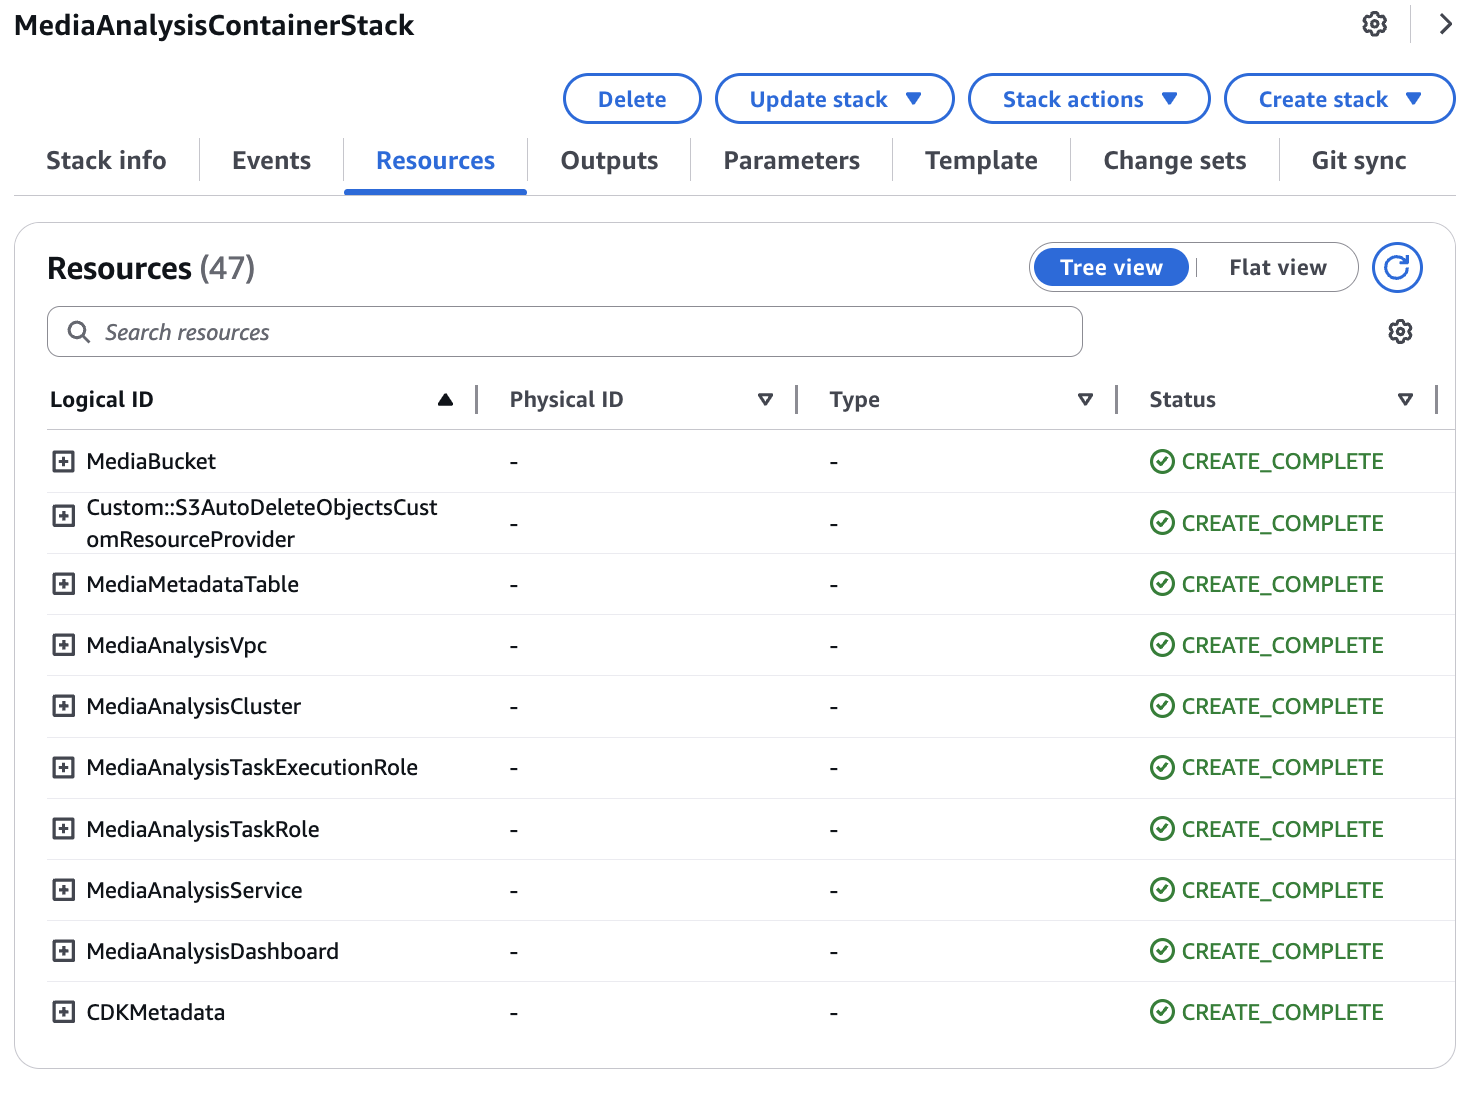Sort by Logical ID ascending arrow
Screen dimensions: 1478x1096
[445, 400]
